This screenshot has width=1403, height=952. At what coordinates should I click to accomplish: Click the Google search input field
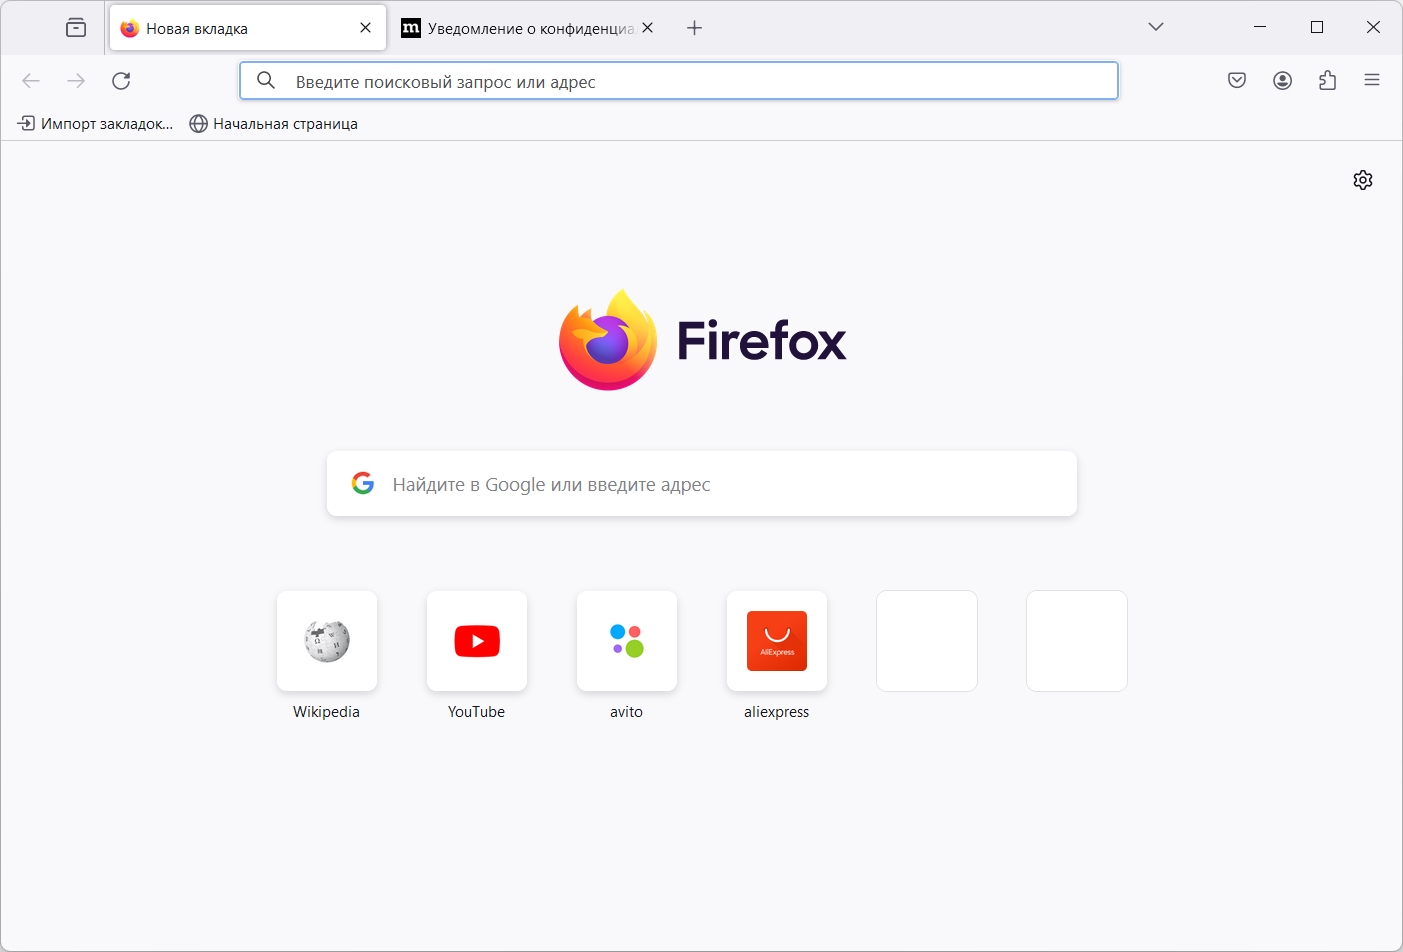tap(700, 484)
